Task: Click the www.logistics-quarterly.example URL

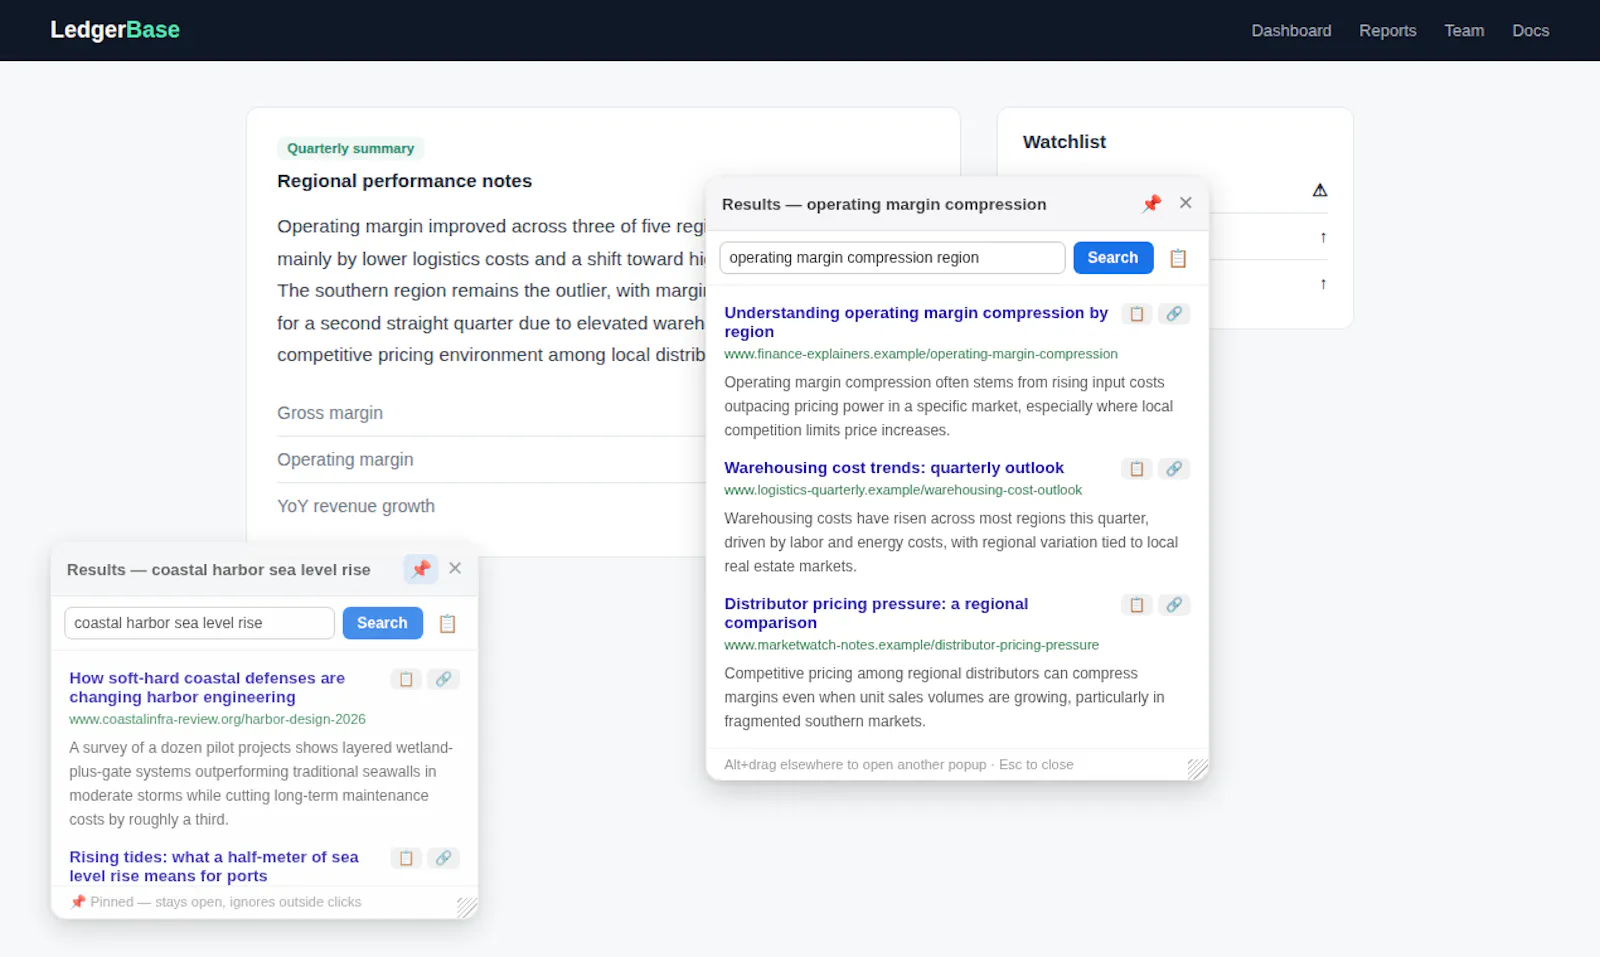Action: coord(903,490)
